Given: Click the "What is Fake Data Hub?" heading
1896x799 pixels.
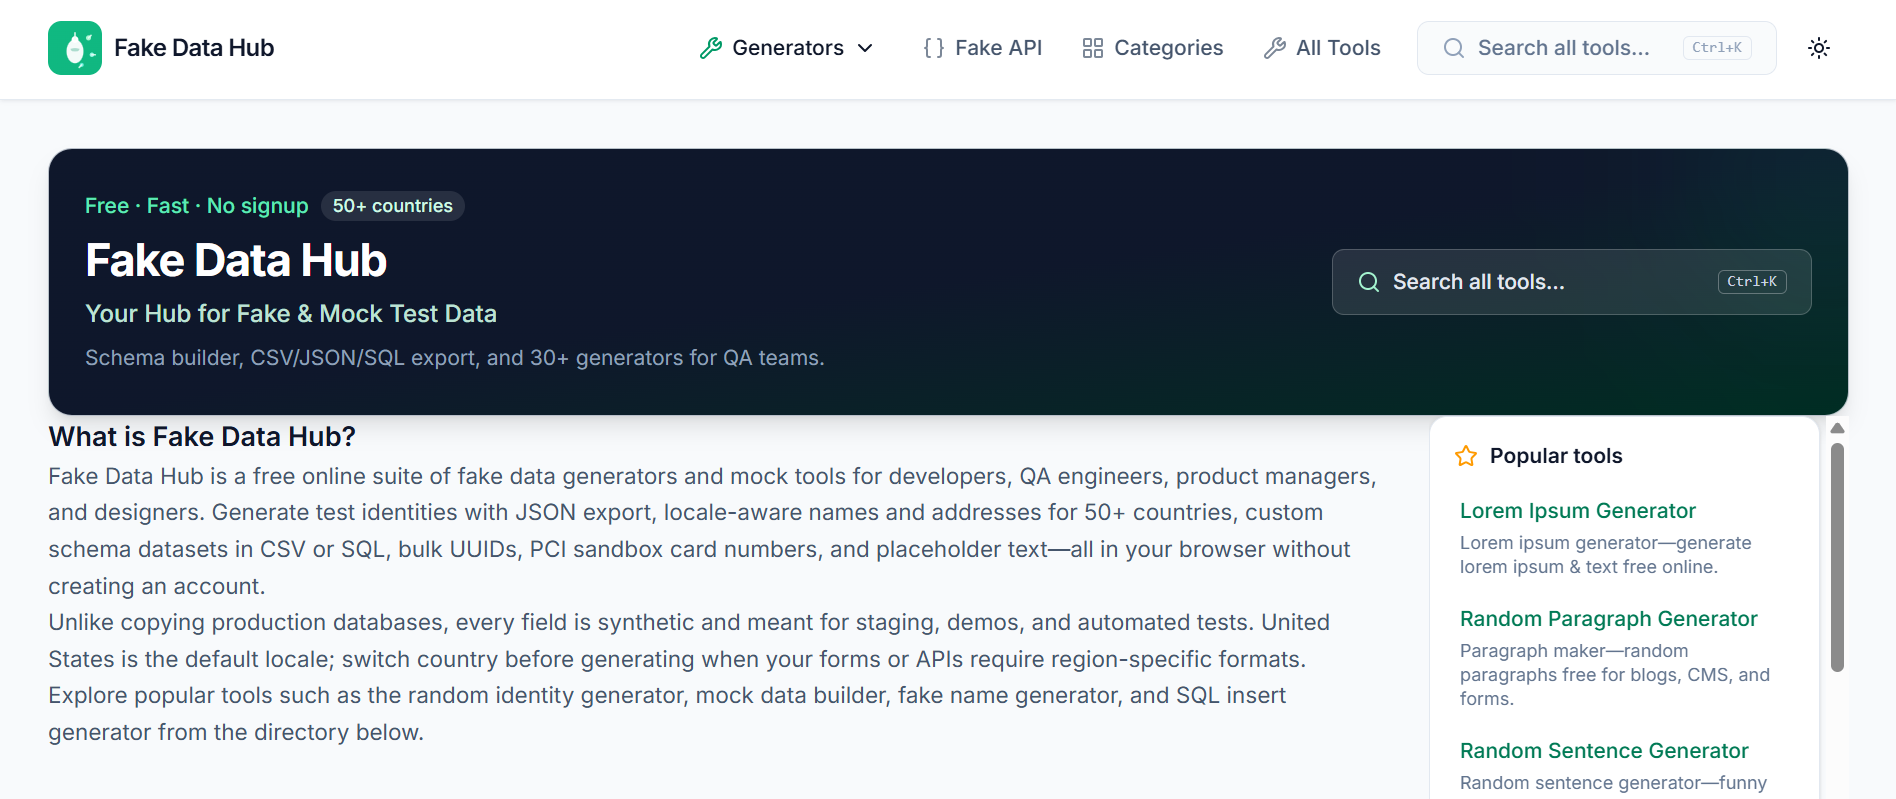Looking at the screenshot, I should (x=202, y=437).
